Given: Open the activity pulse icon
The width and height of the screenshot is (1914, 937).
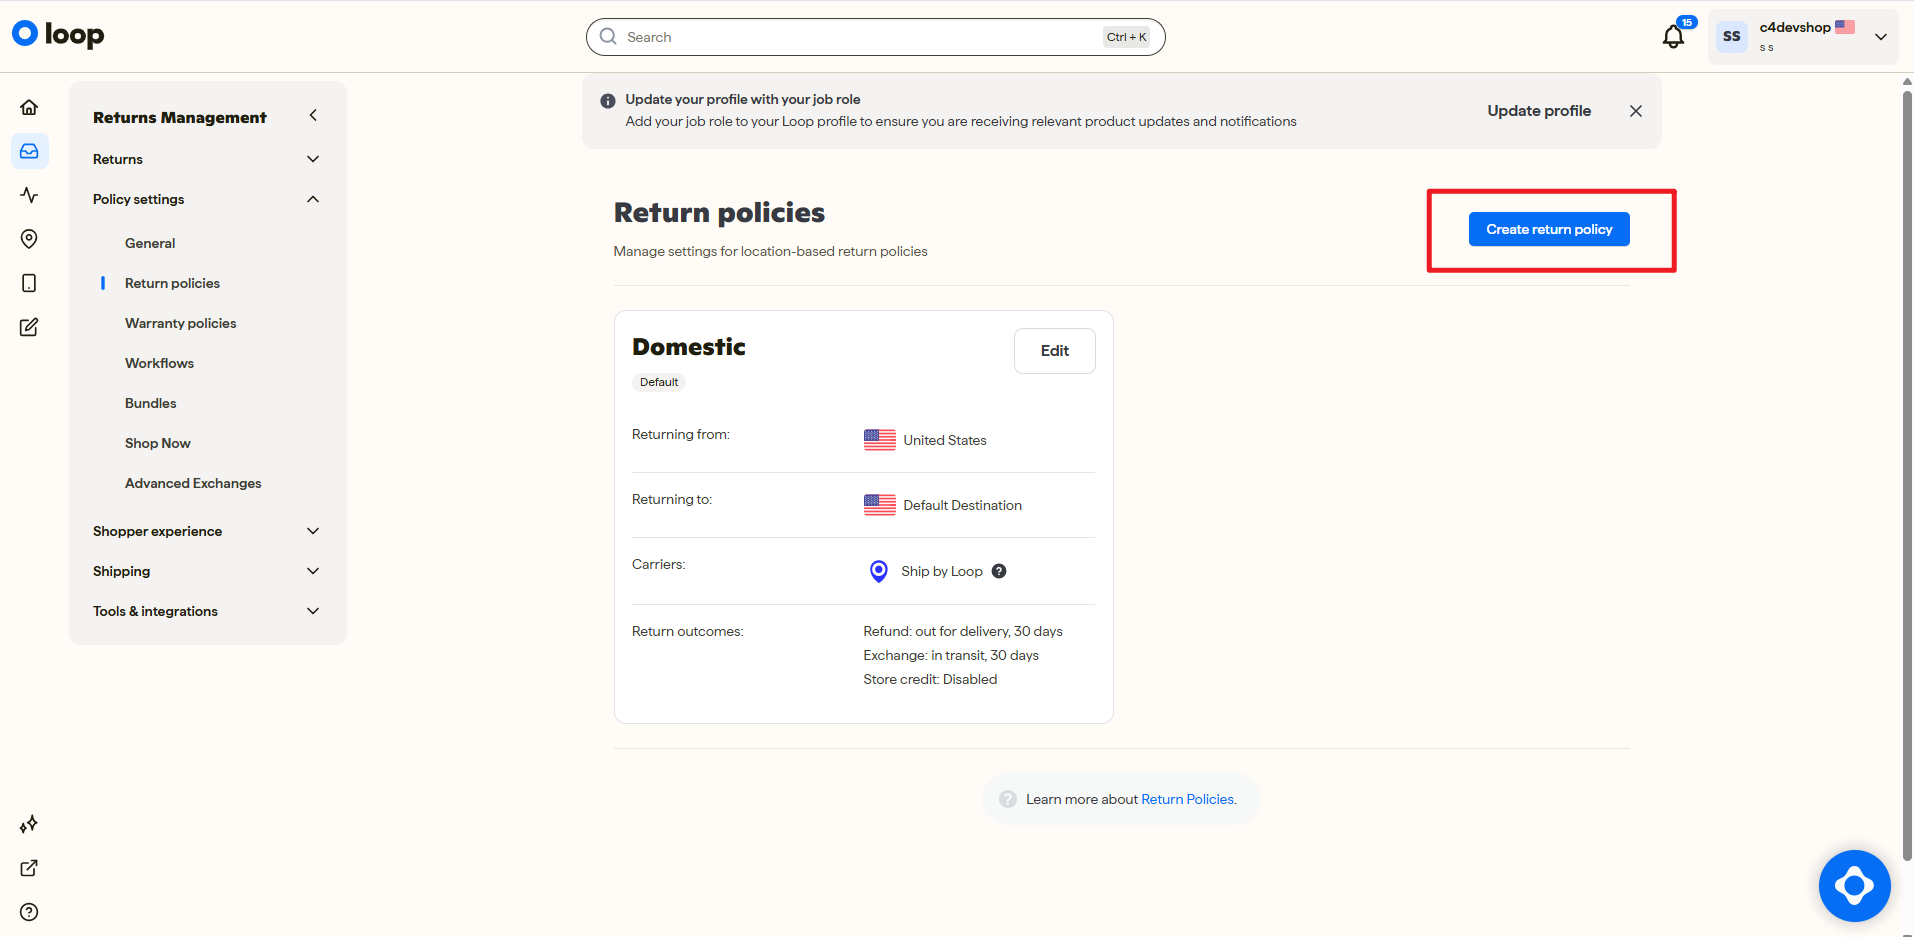Looking at the screenshot, I should 29,195.
